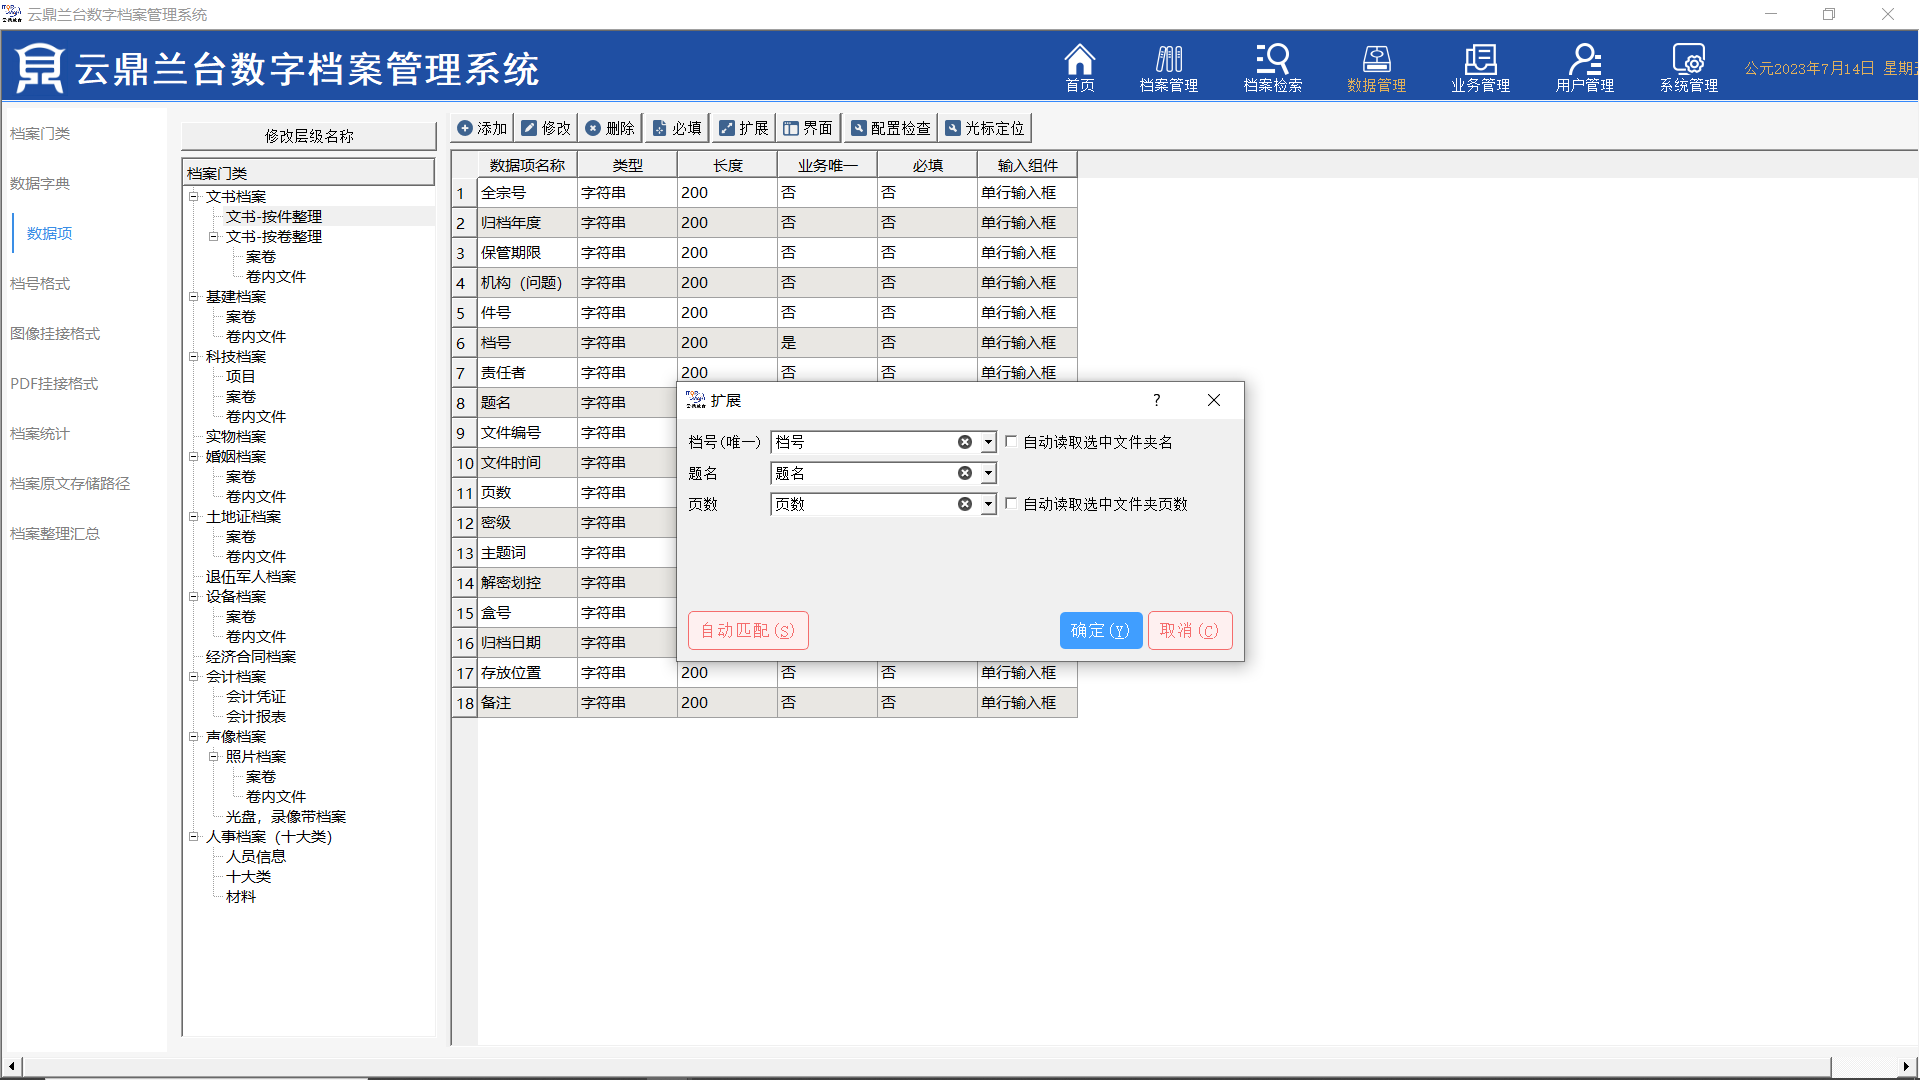Enable 自动读取选中文件夹页数 checkbox

pyautogui.click(x=1011, y=504)
